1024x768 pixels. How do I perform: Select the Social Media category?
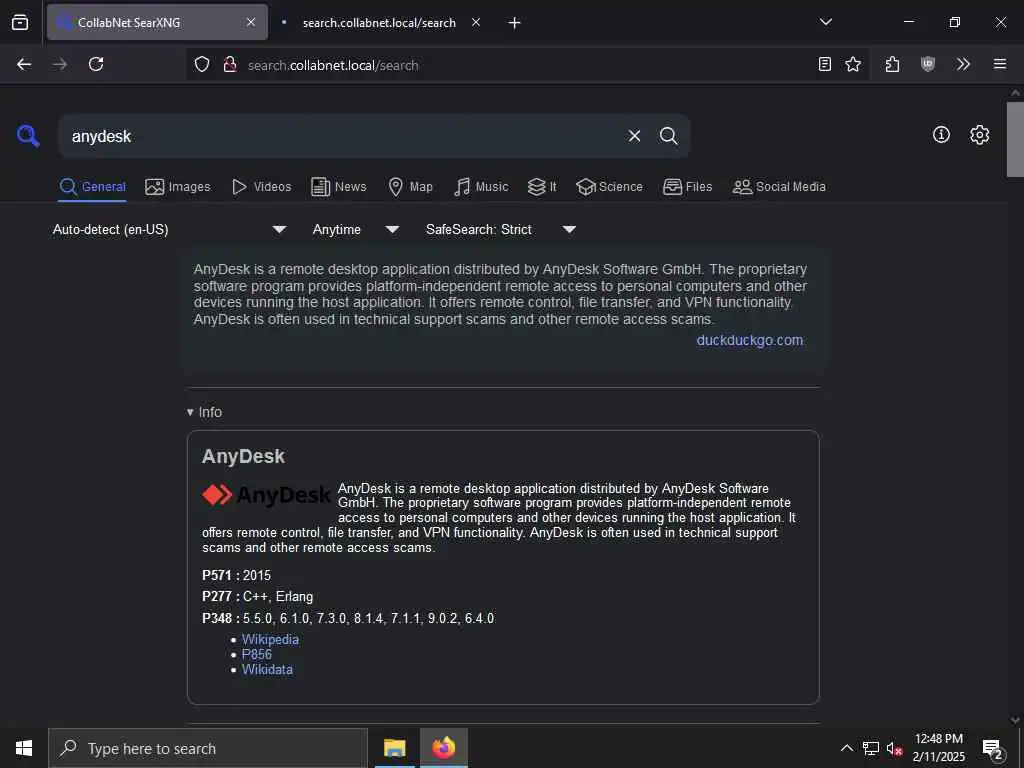tap(779, 187)
